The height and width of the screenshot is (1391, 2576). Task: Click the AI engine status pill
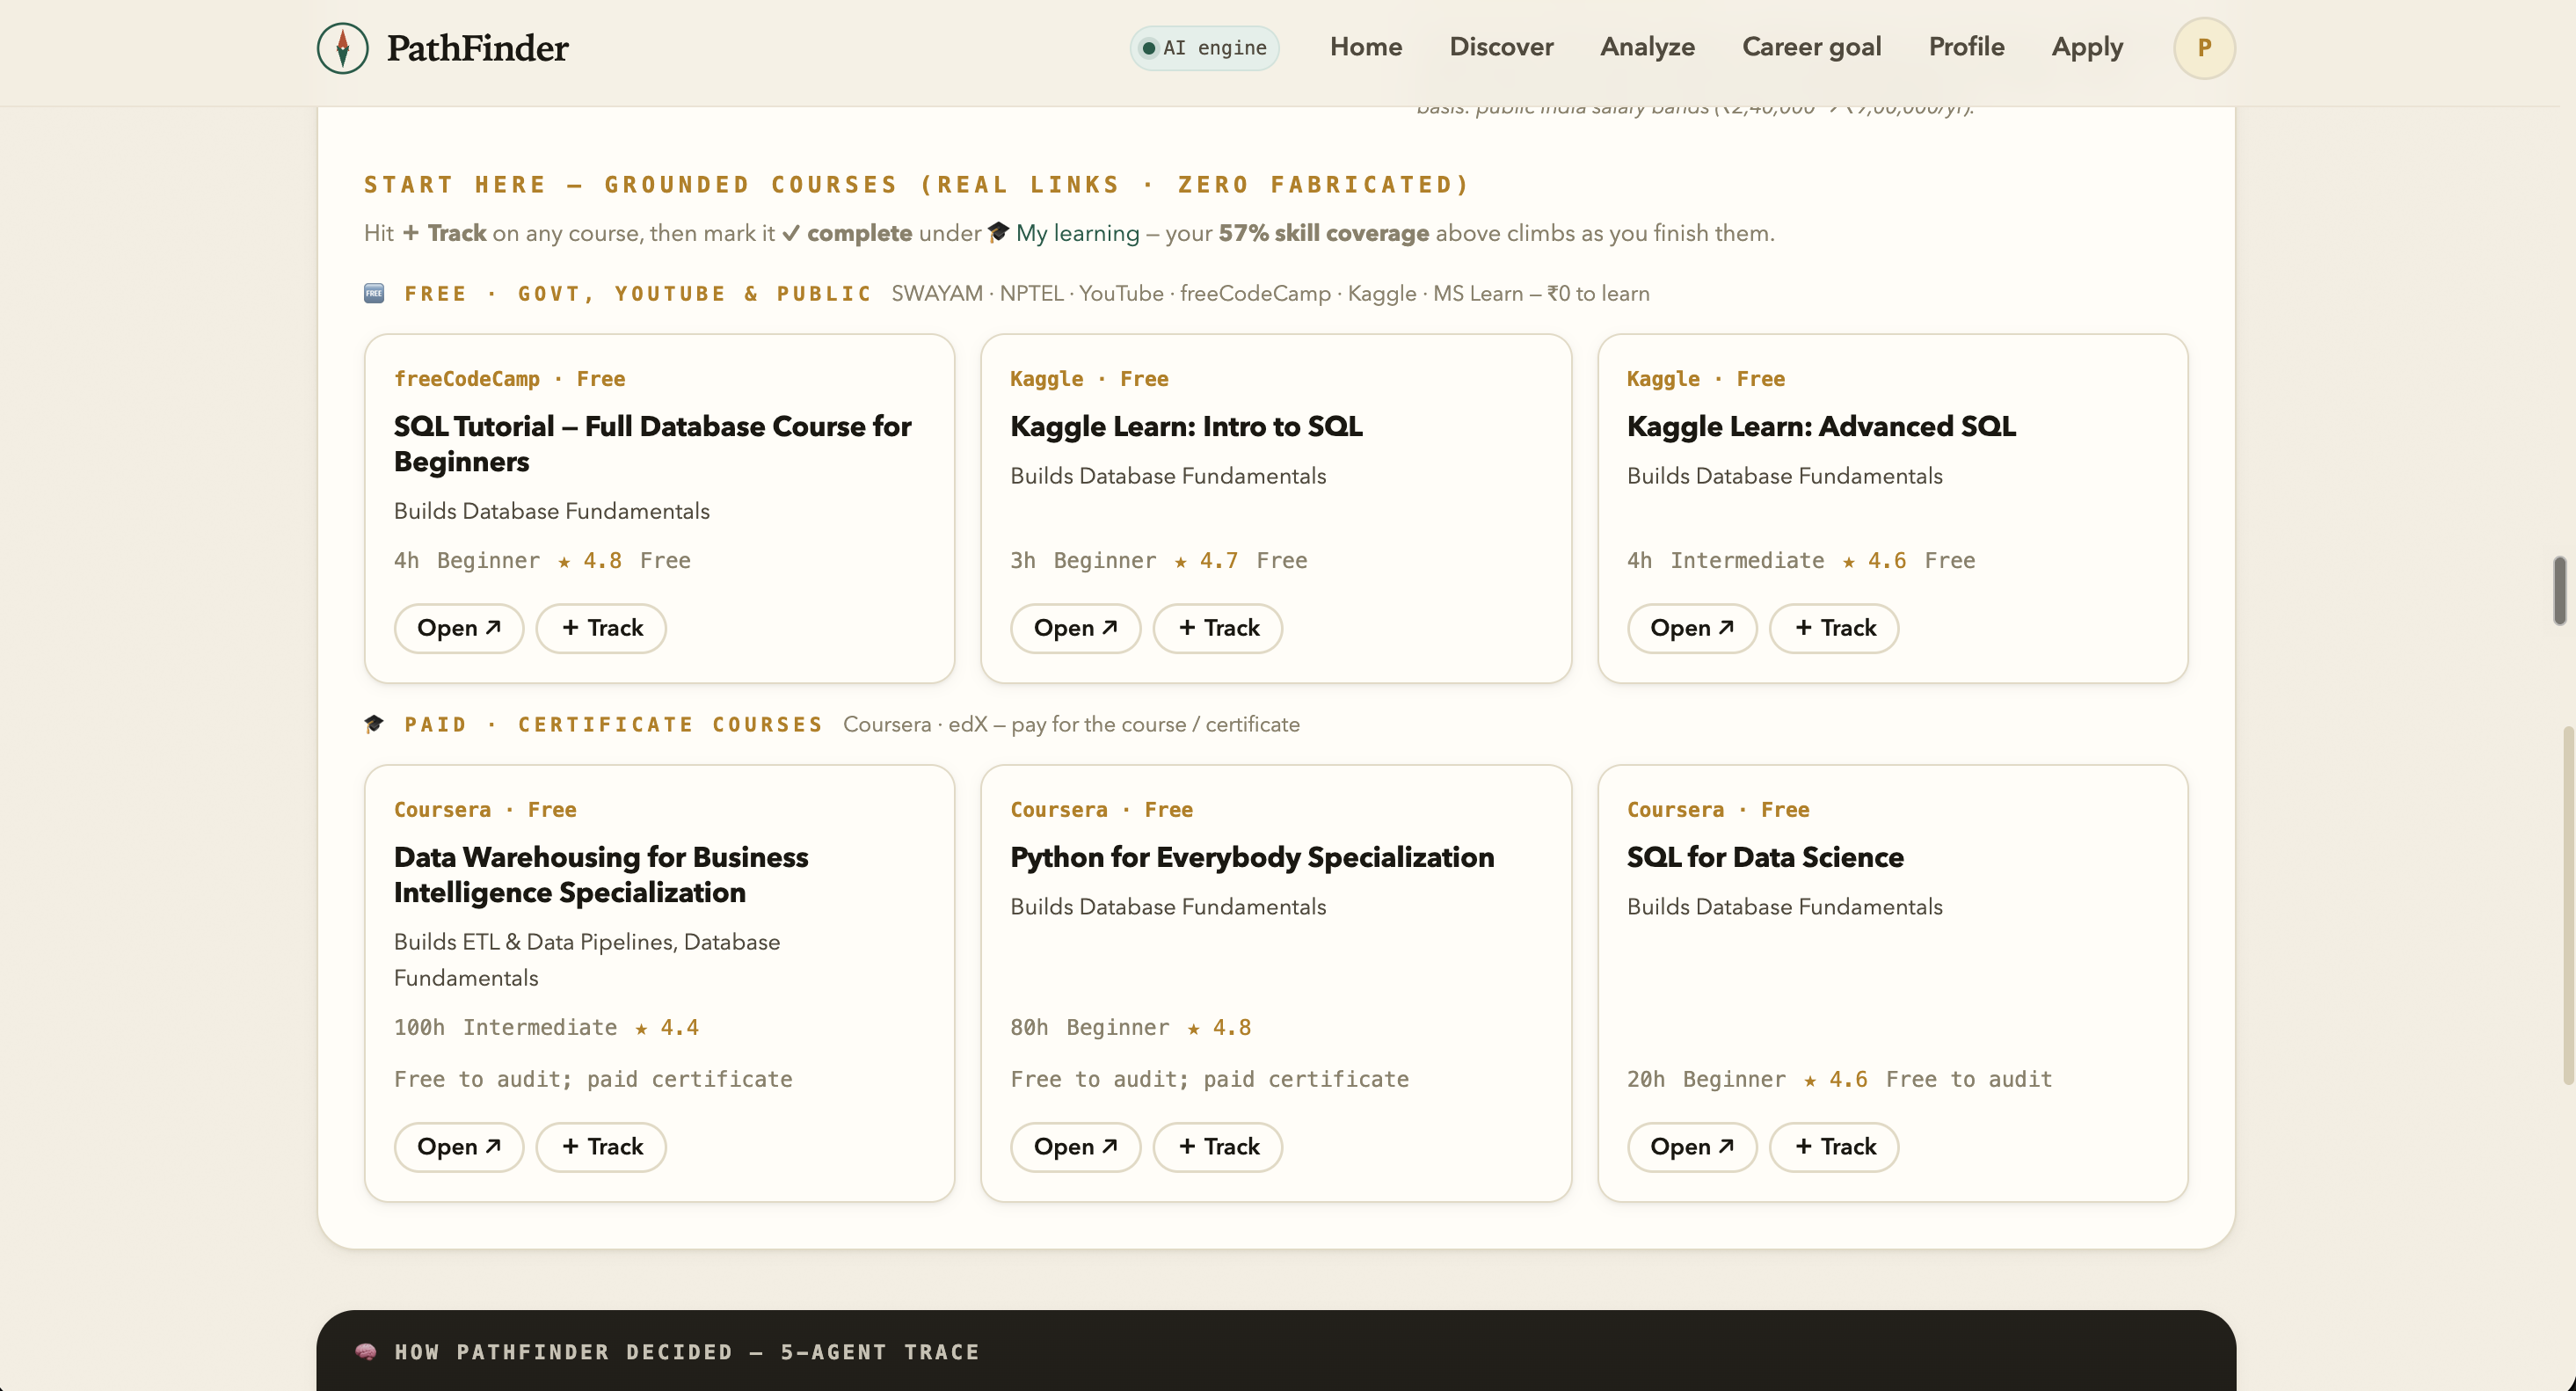[x=1204, y=48]
